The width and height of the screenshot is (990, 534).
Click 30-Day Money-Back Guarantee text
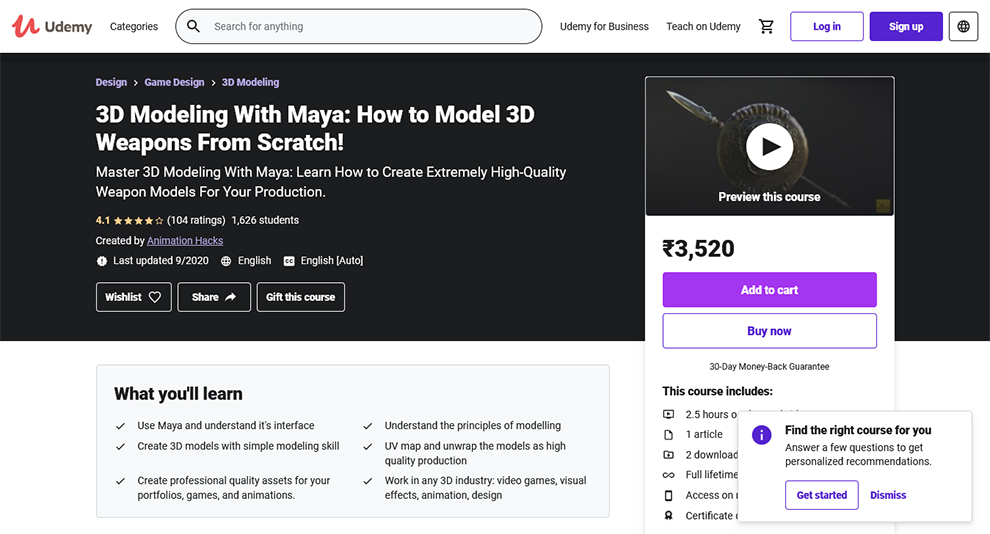pos(769,367)
